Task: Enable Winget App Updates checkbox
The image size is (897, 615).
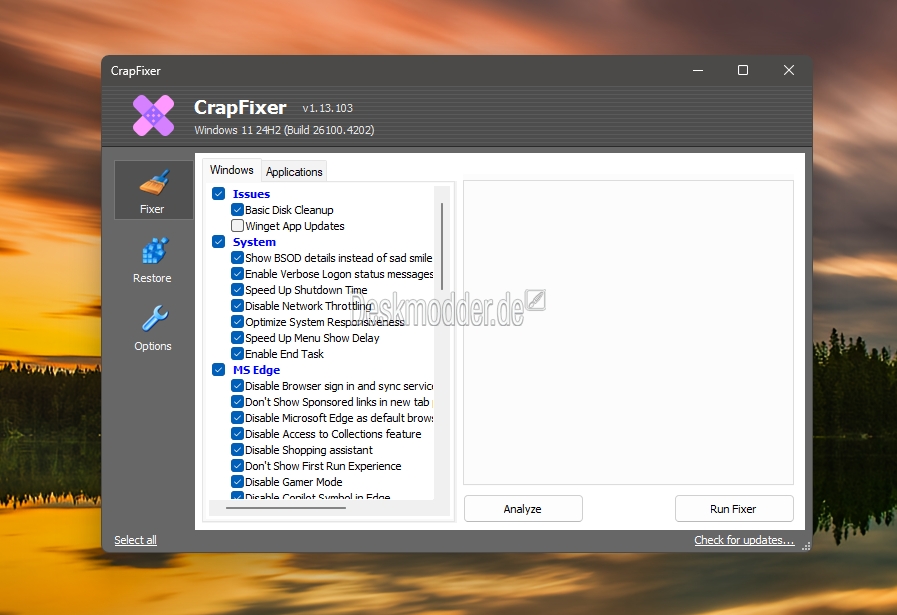Action: point(237,225)
